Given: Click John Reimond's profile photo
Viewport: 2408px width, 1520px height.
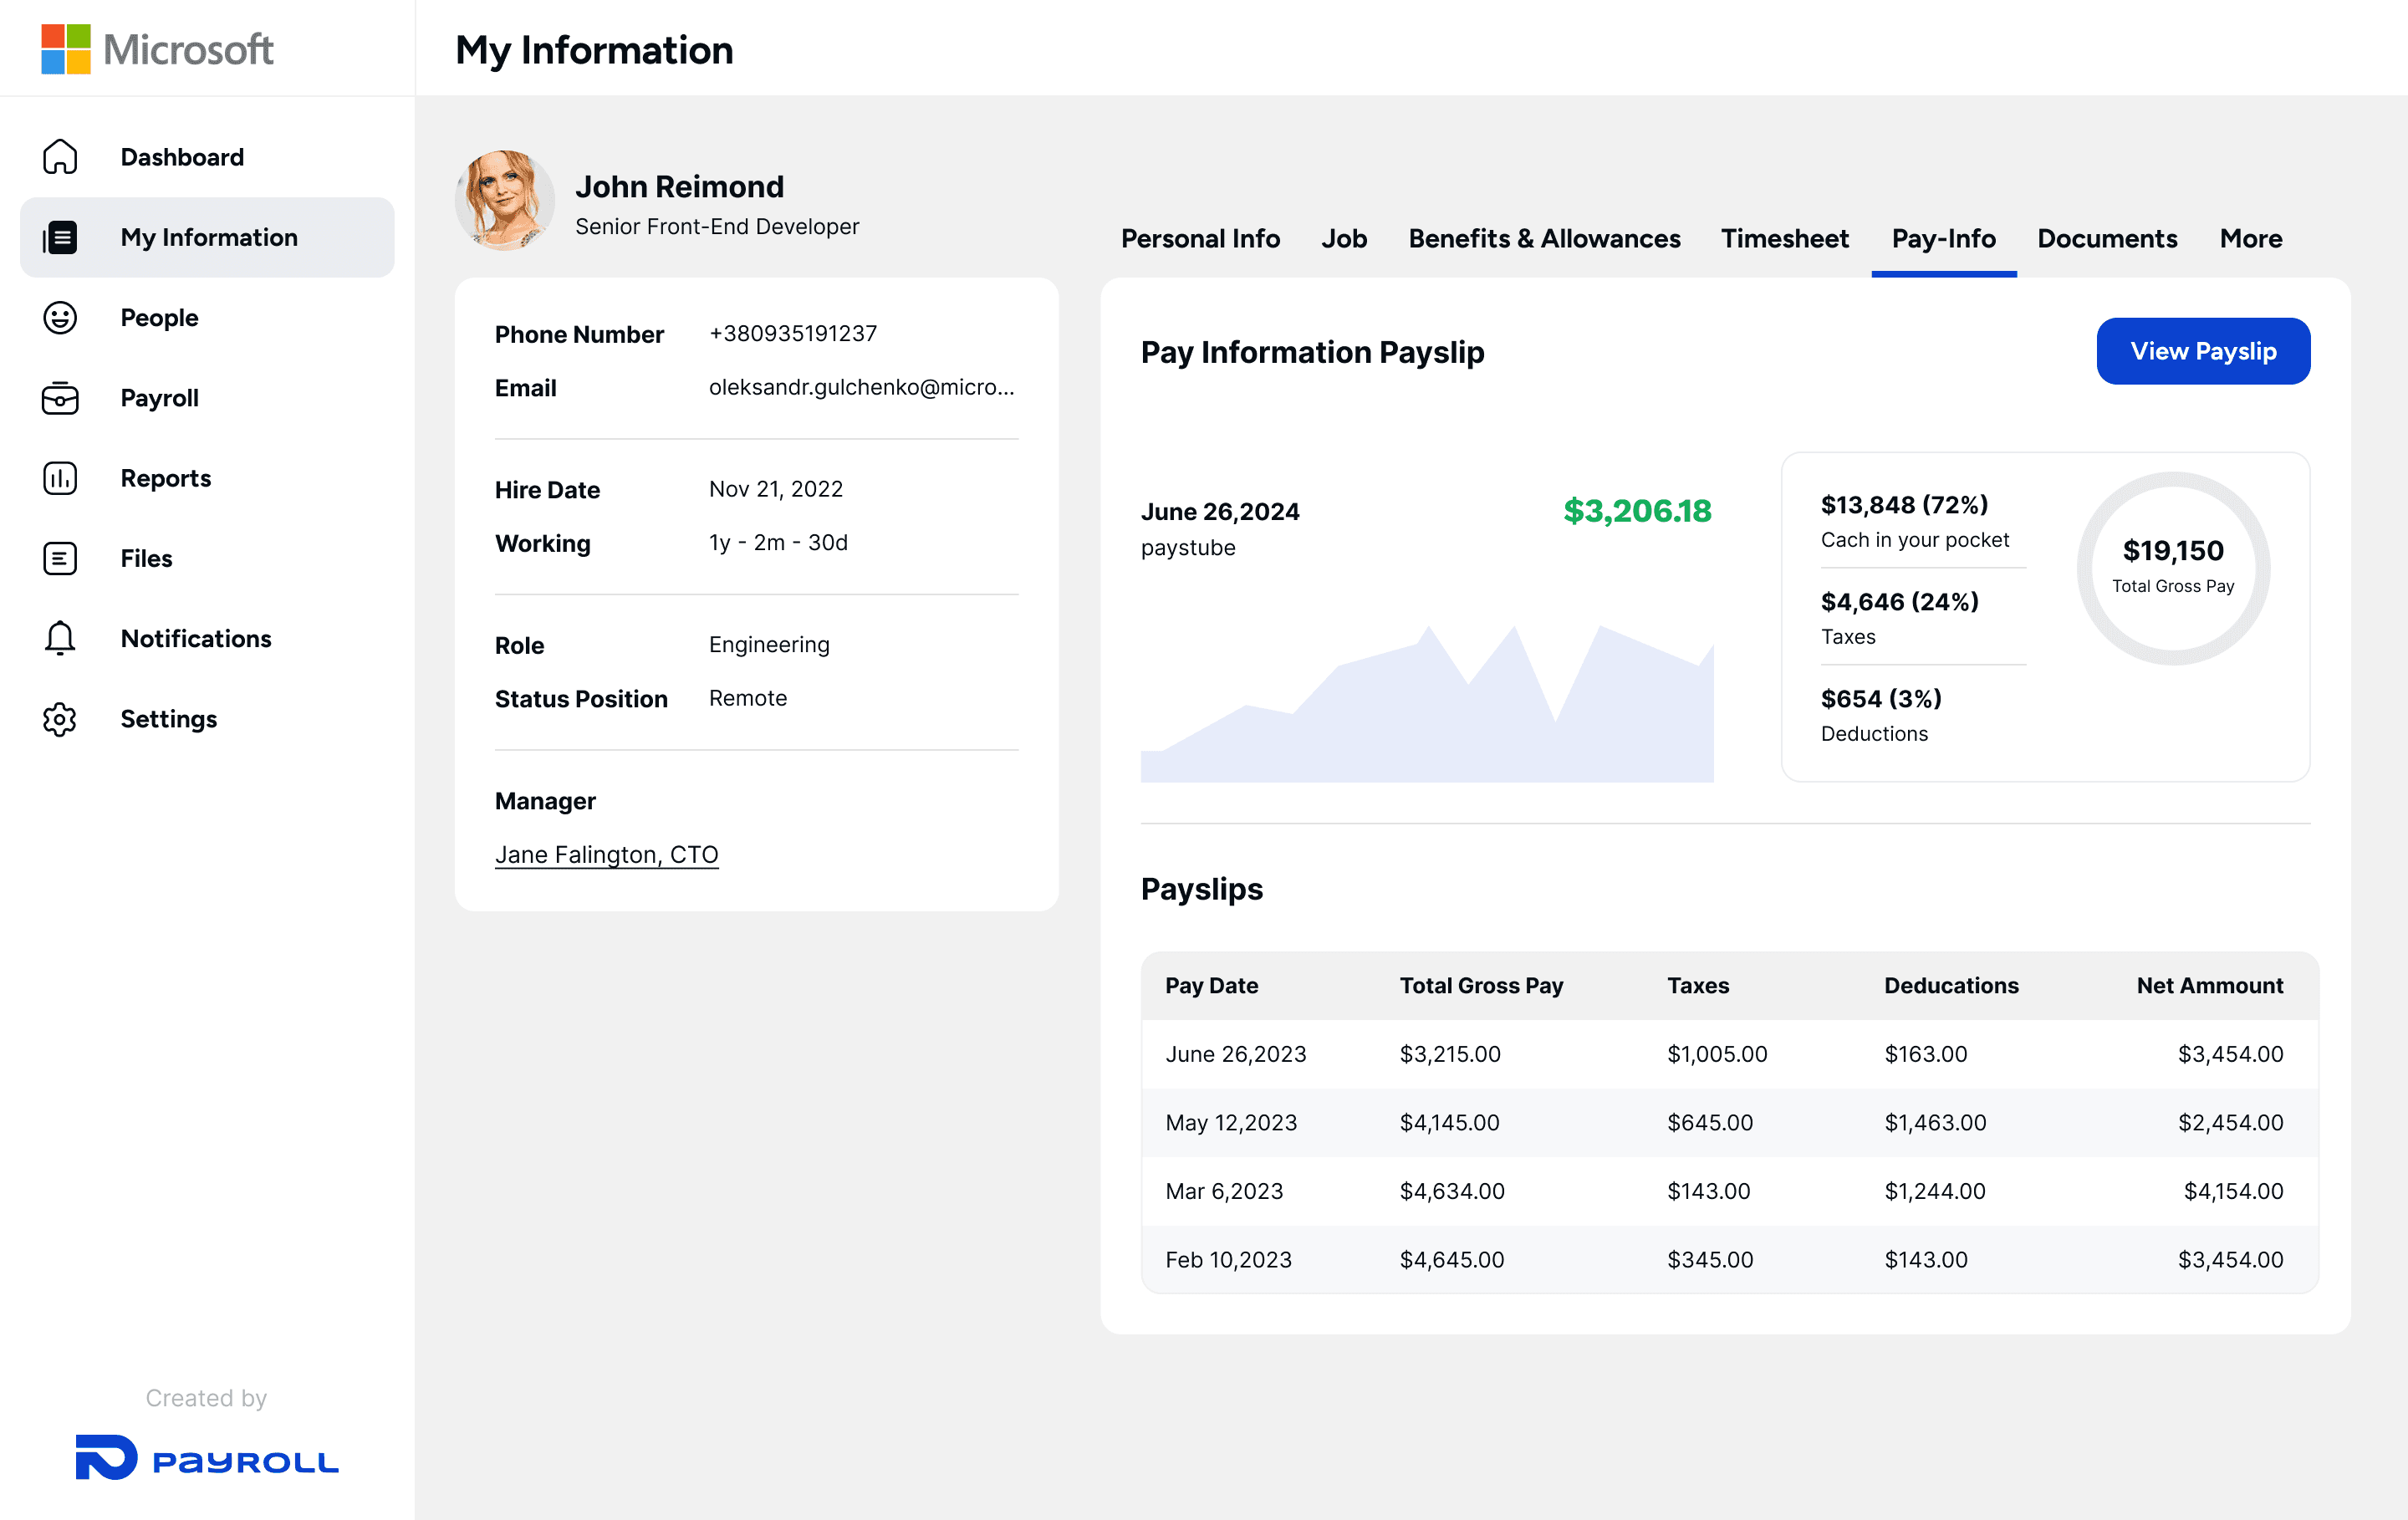Looking at the screenshot, I should click(x=505, y=200).
